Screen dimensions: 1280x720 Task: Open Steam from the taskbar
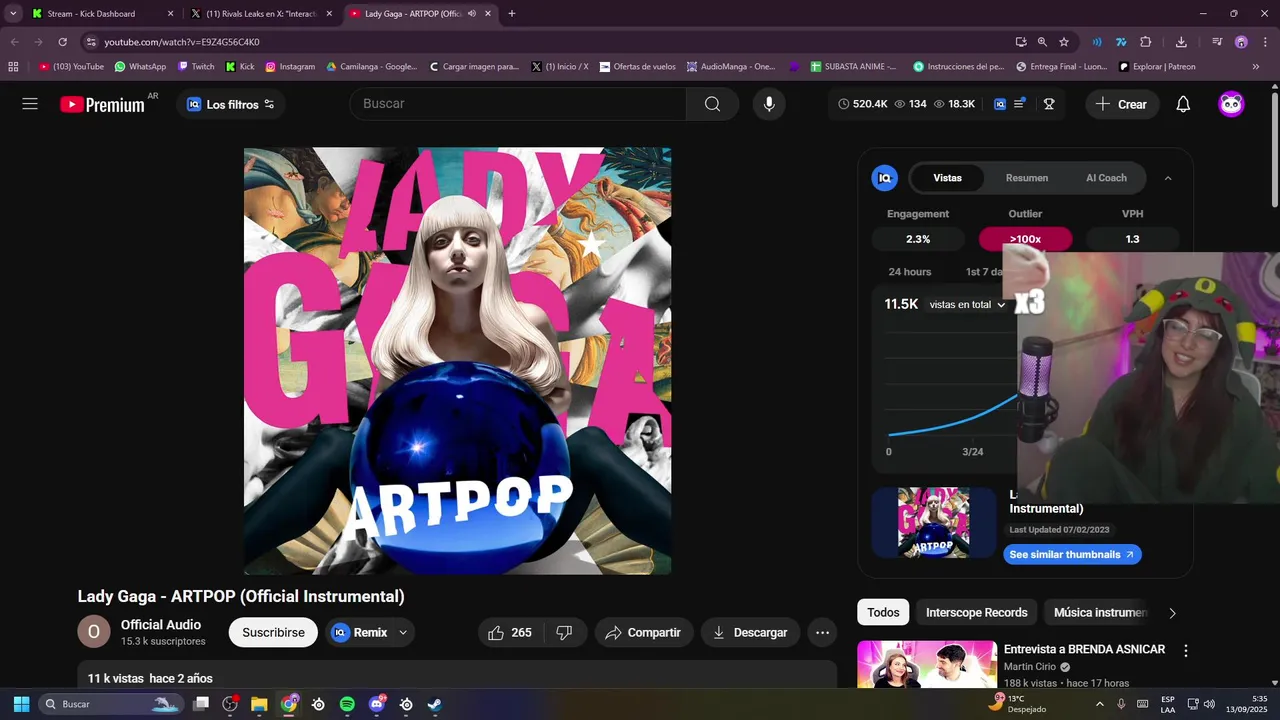point(435,704)
